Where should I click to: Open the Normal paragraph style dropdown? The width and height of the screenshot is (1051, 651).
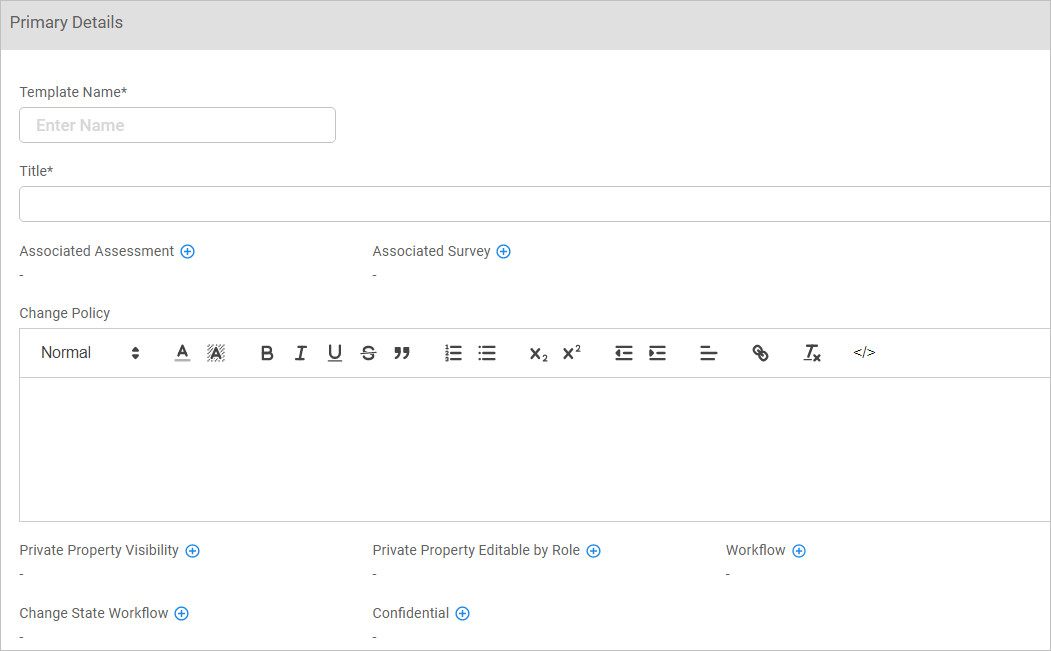click(90, 353)
